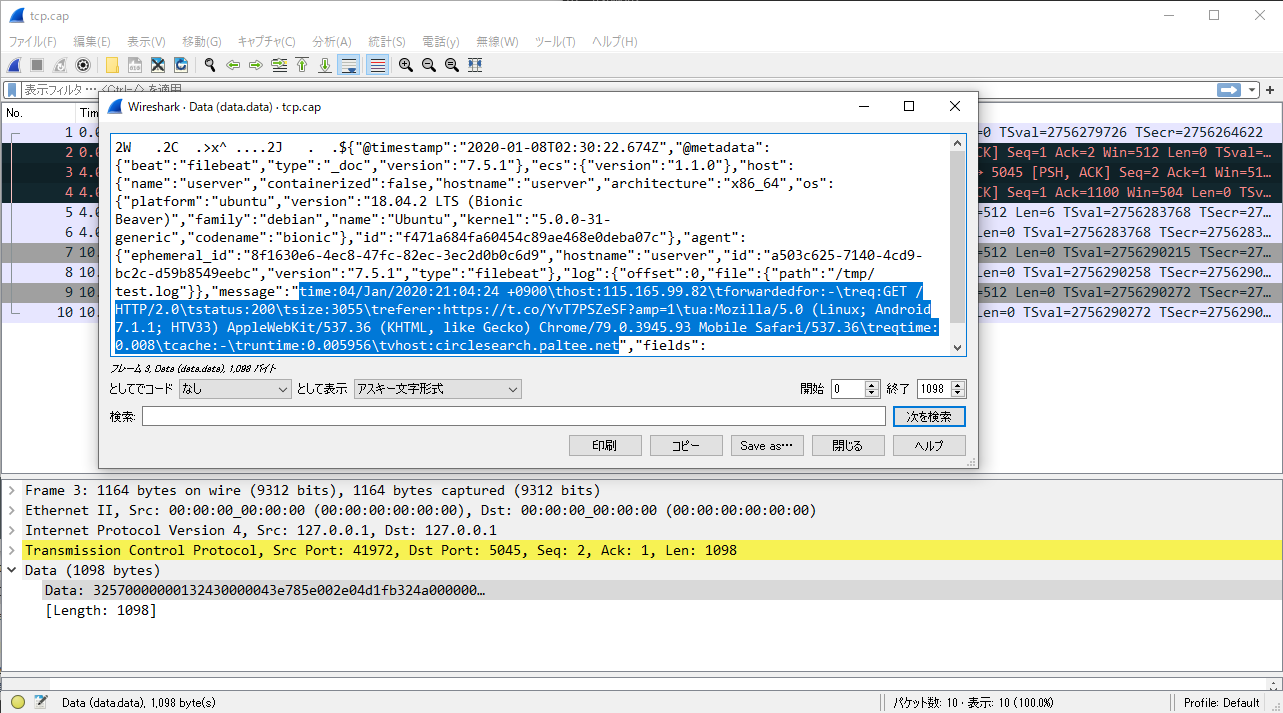Open the 'としてデコード' dropdown
This screenshot has height=713, width=1283.
point(235,389)
